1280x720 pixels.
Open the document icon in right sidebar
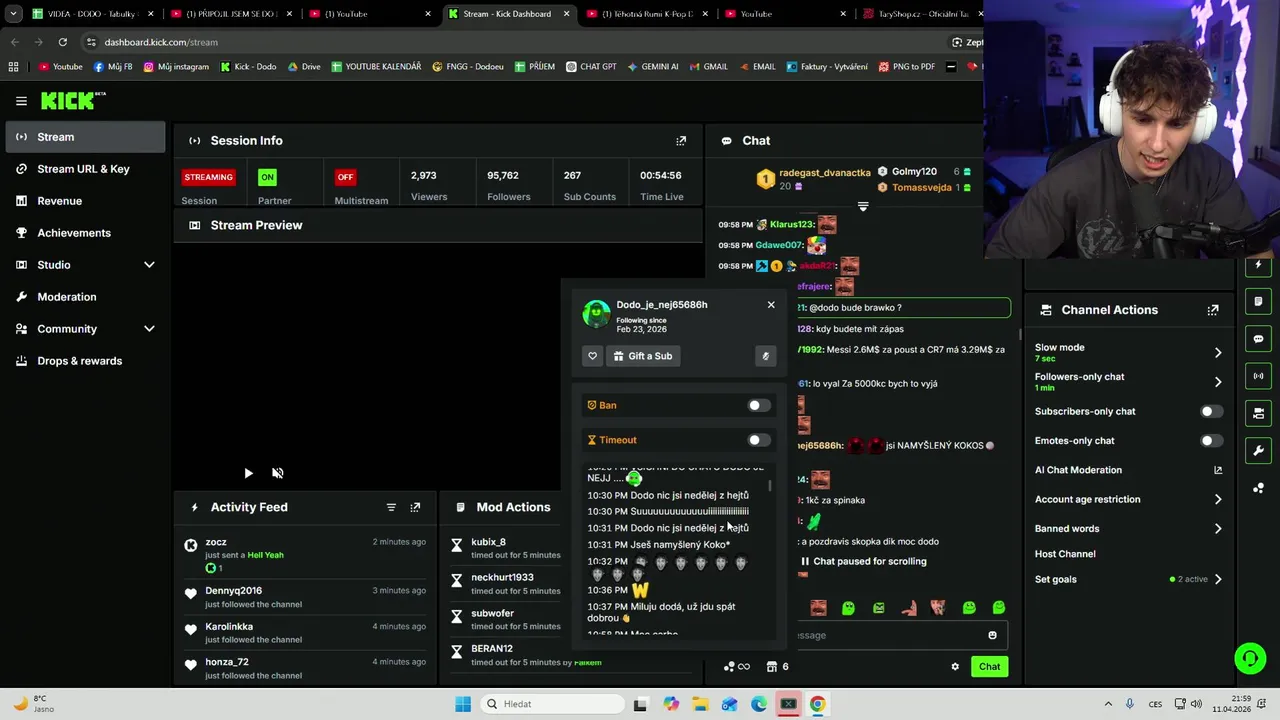click(x=1259, y=301)
